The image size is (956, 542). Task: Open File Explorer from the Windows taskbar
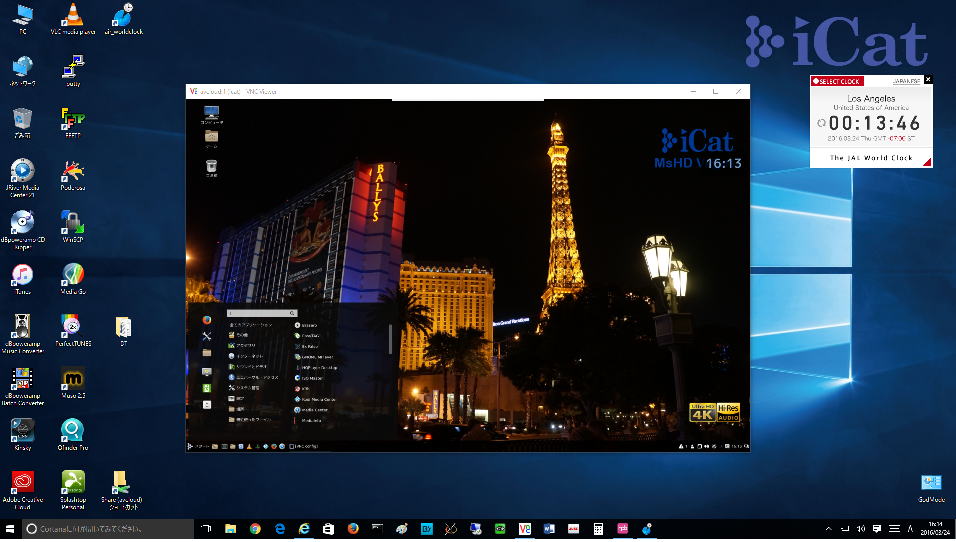click(230, 529)
